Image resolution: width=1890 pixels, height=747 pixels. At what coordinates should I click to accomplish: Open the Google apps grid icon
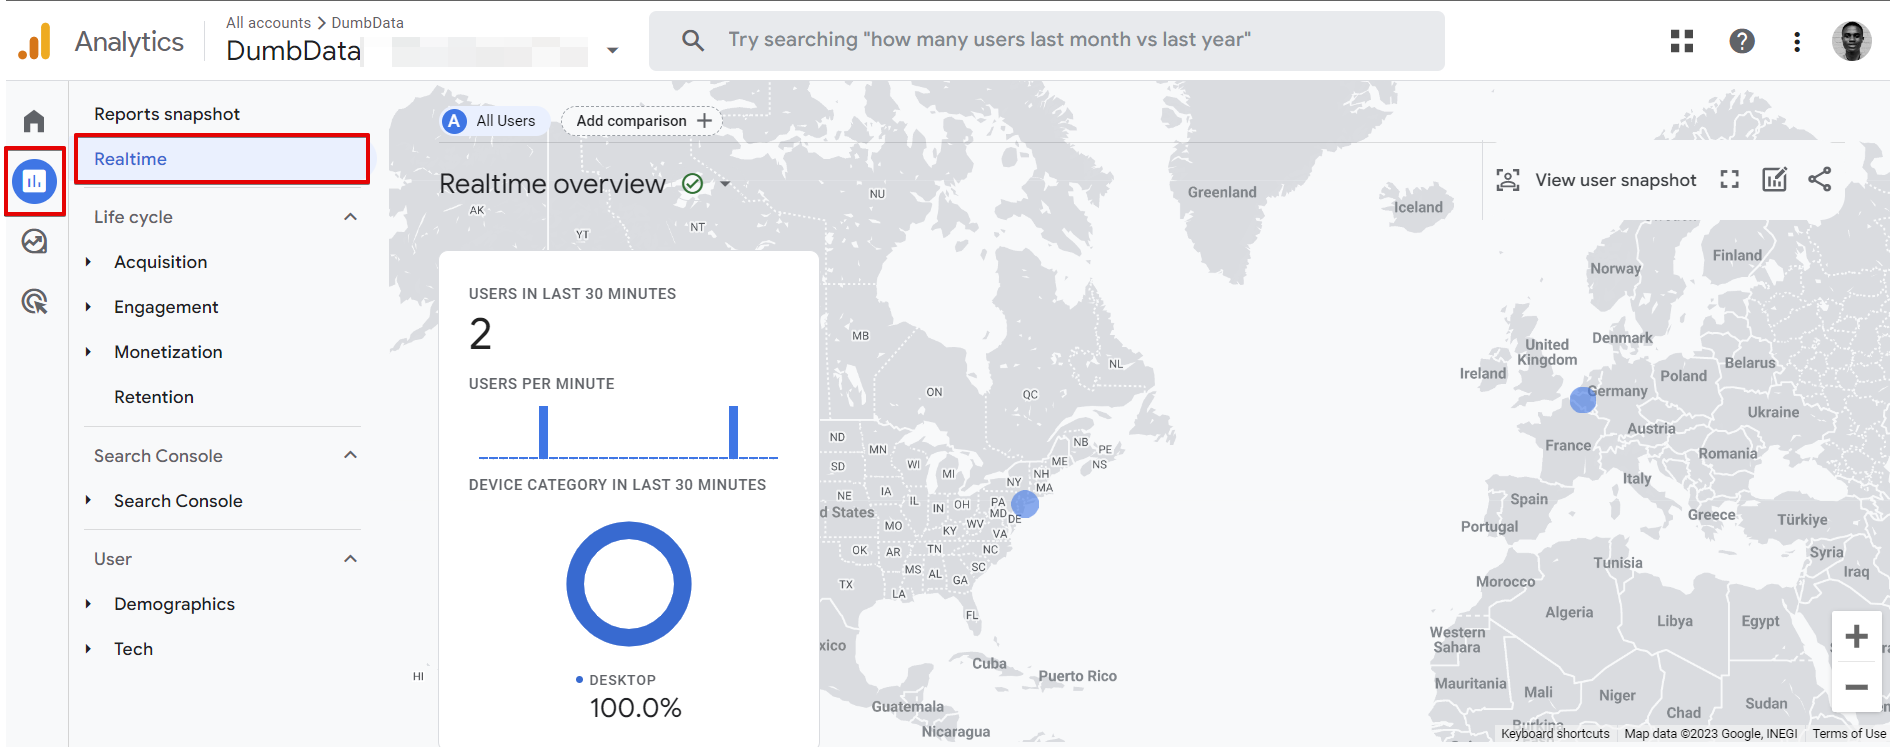point(1681,41)
